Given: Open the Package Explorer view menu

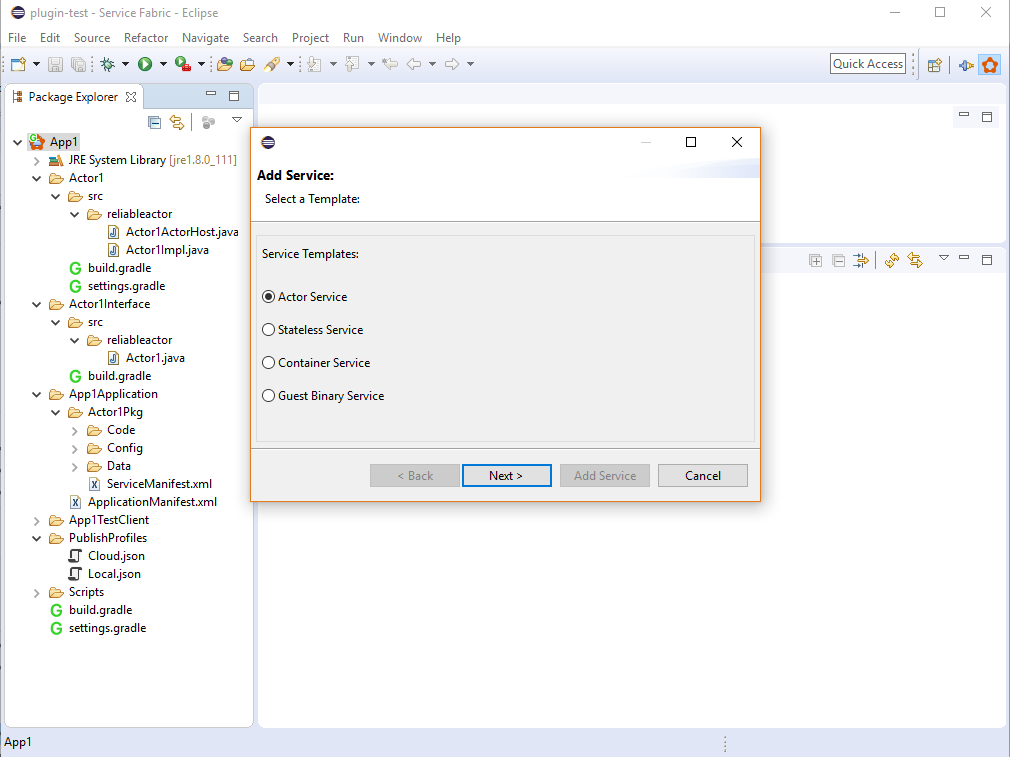Looking at the screenshot, I should (237, 121).
